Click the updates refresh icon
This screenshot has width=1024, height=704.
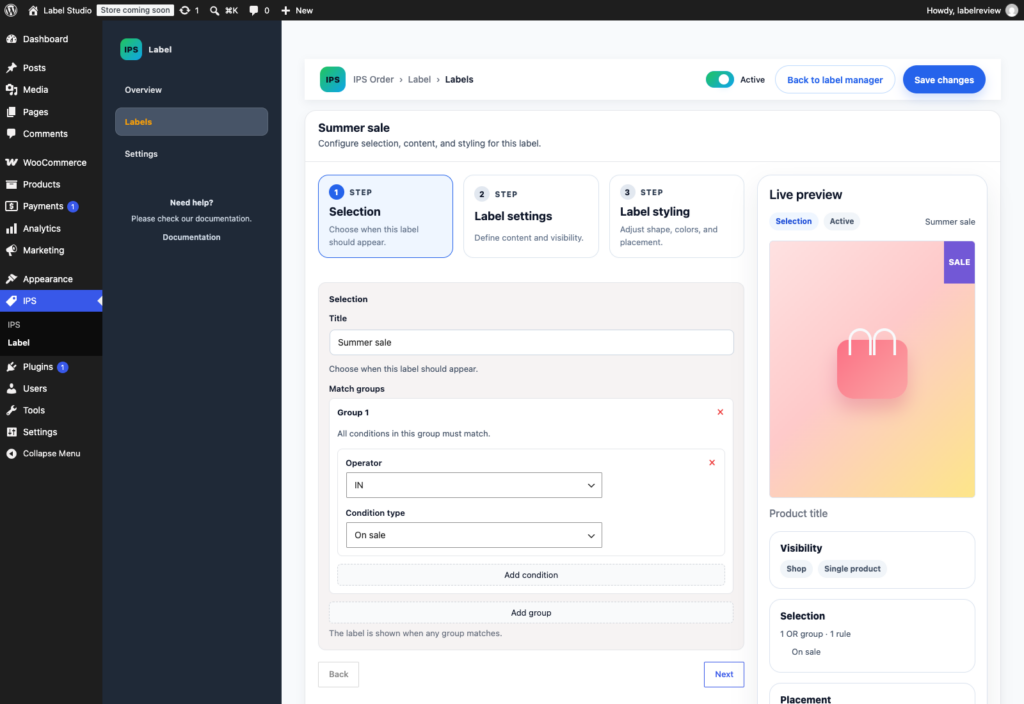coord(185,10)
